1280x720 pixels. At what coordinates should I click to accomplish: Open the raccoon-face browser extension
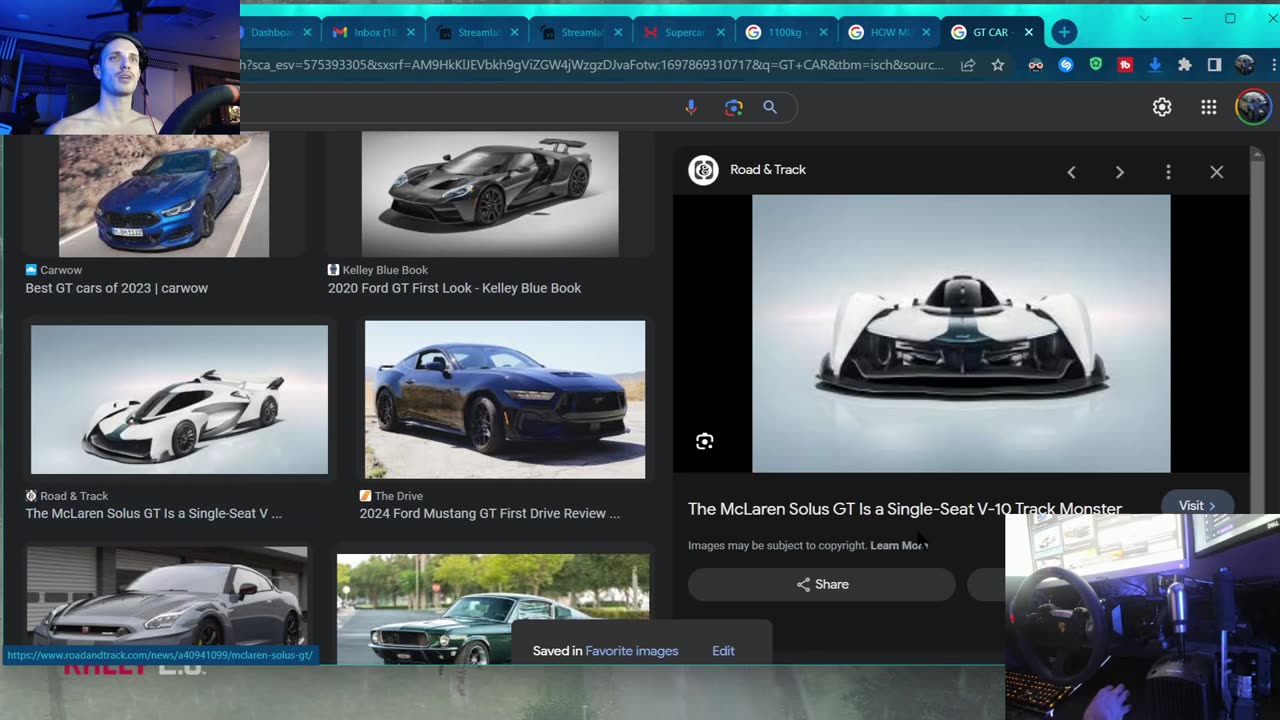[1036, 65]
